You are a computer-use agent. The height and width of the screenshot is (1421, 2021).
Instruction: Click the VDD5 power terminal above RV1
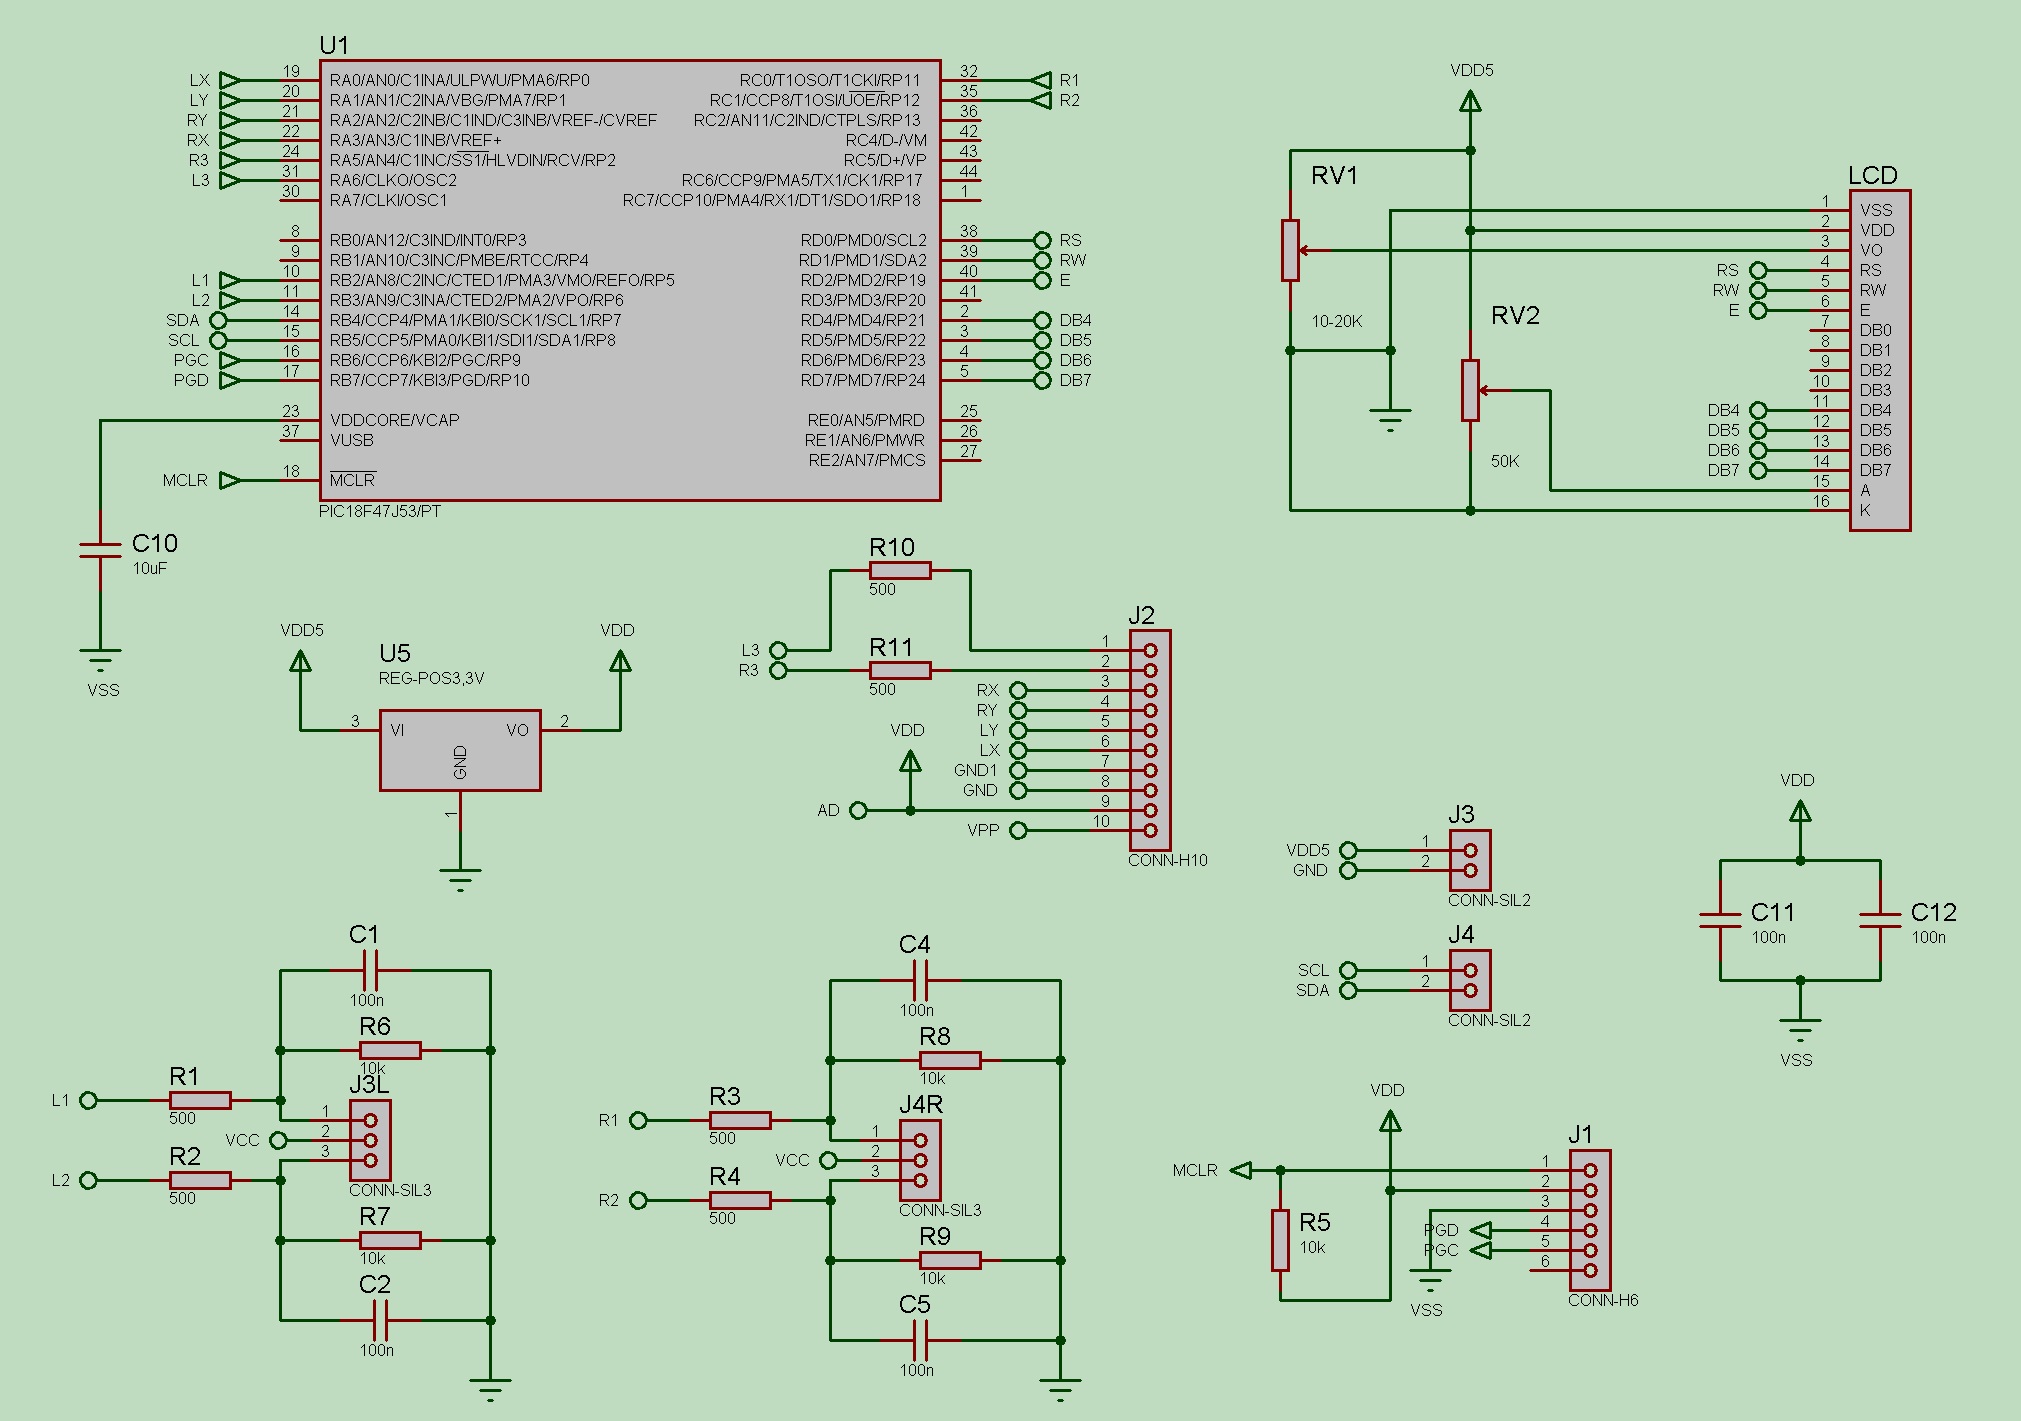[1470, 100]
